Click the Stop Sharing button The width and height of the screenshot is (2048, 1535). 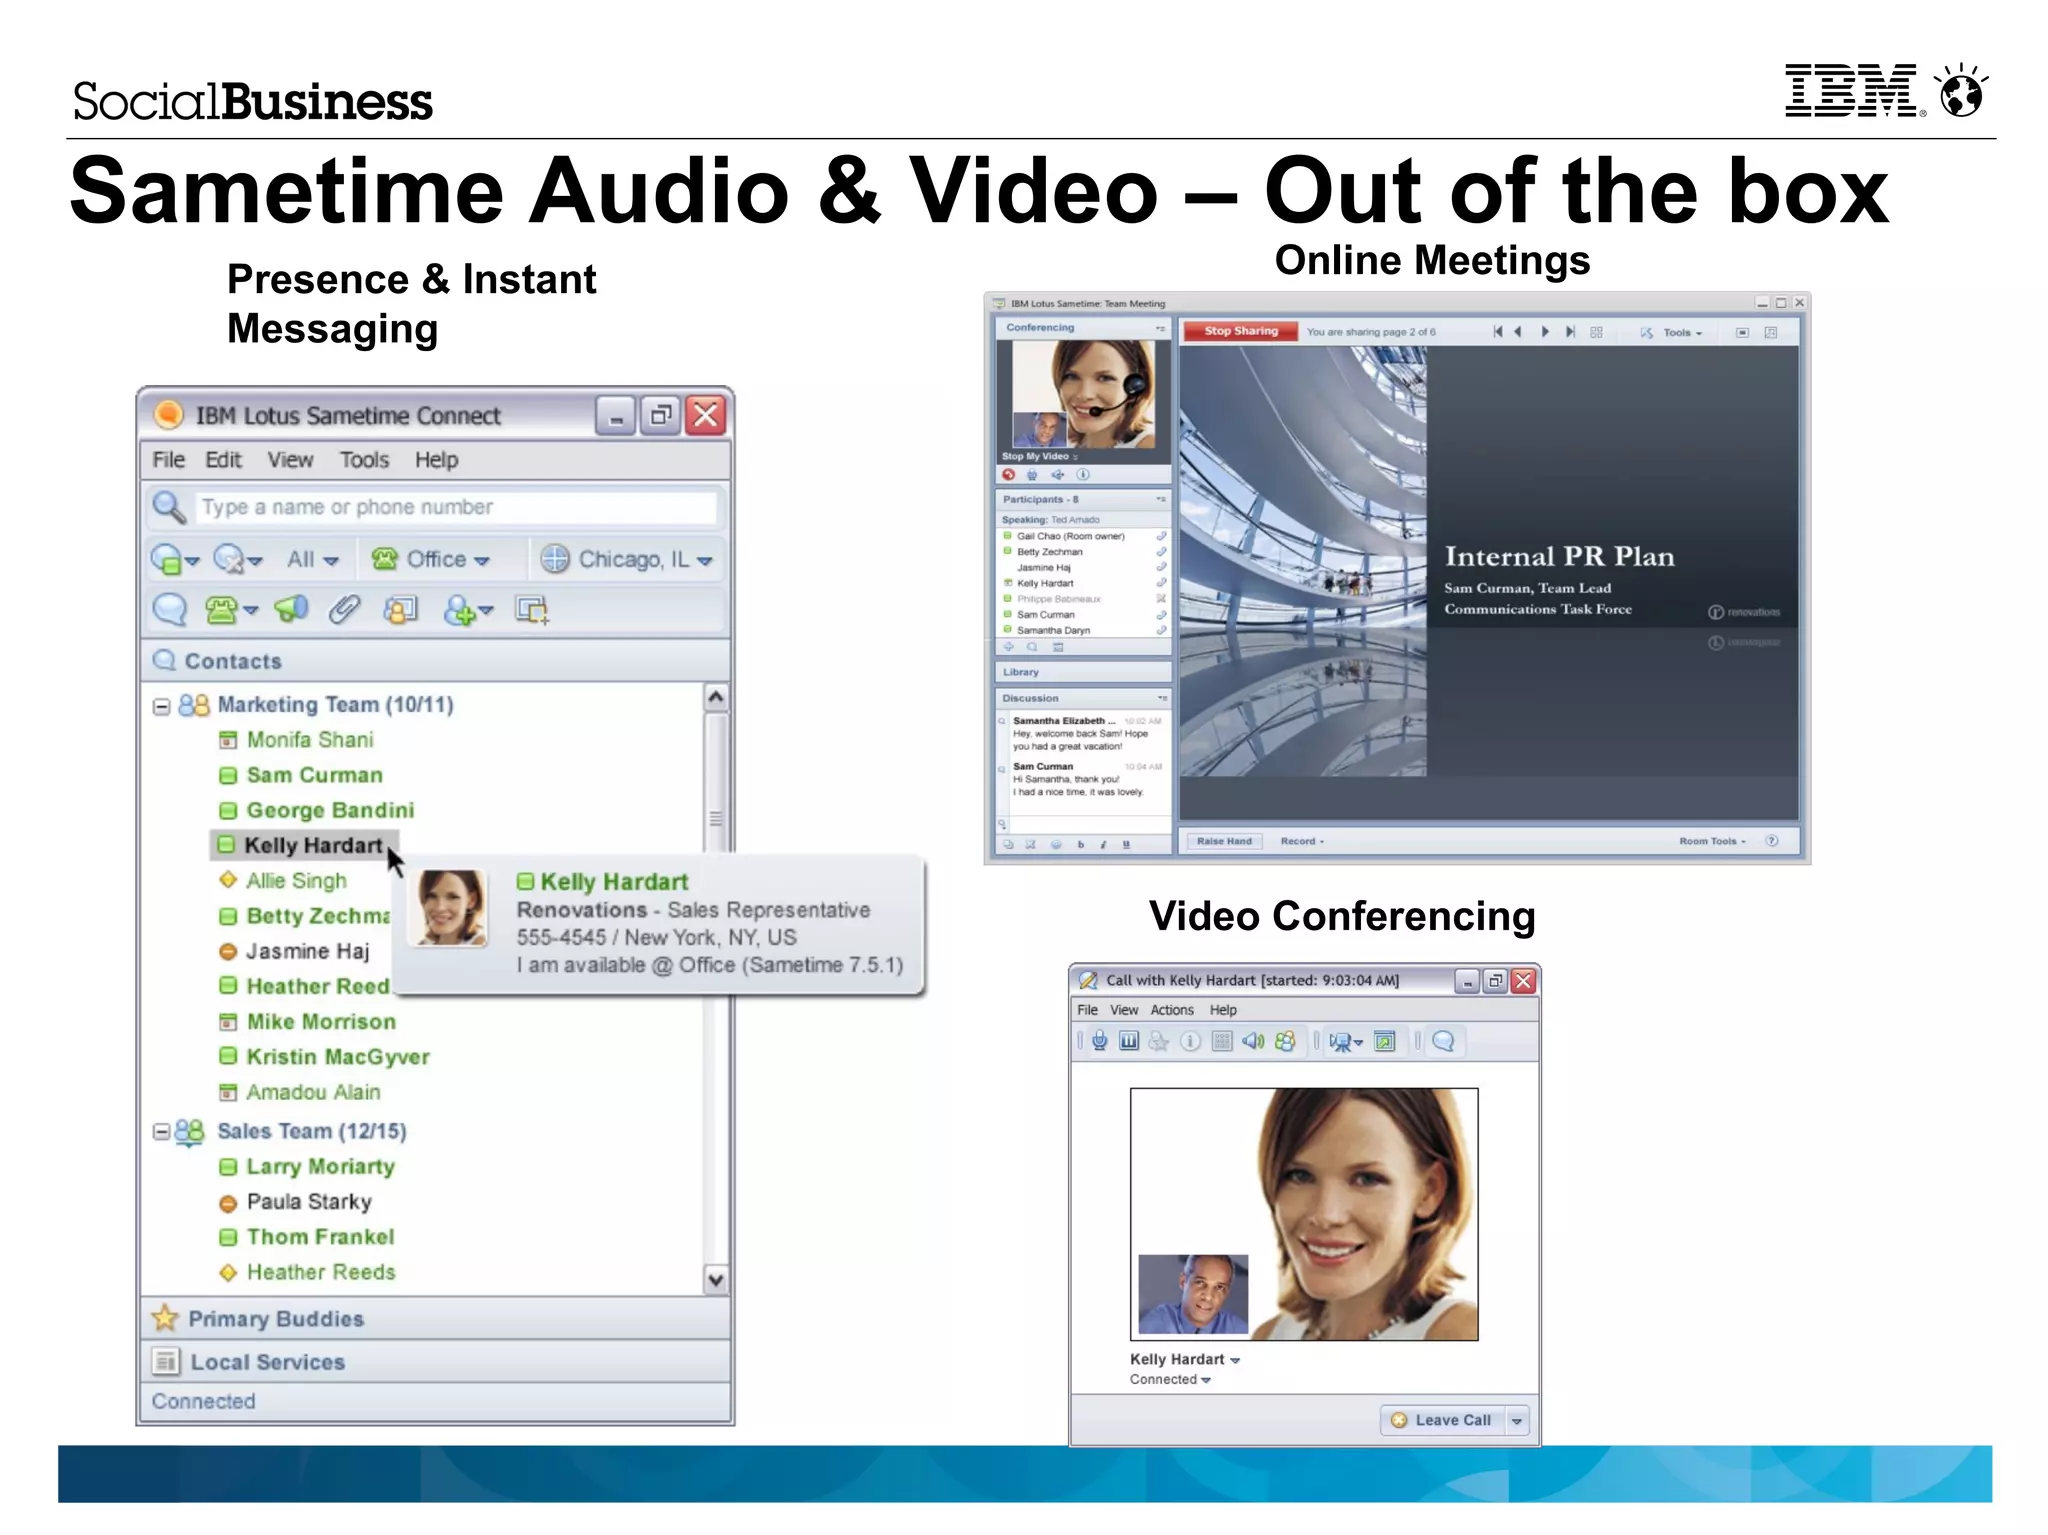click(x=1240, y=331)
